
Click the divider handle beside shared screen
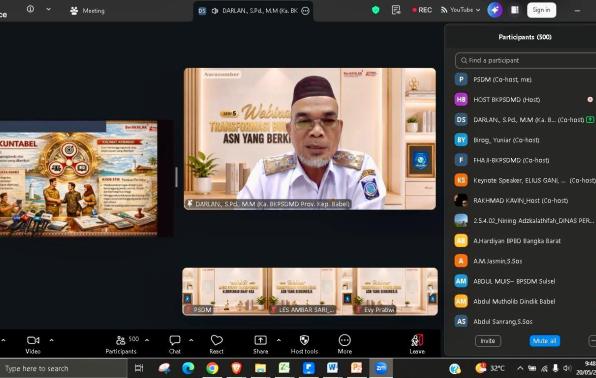(176, 177)
